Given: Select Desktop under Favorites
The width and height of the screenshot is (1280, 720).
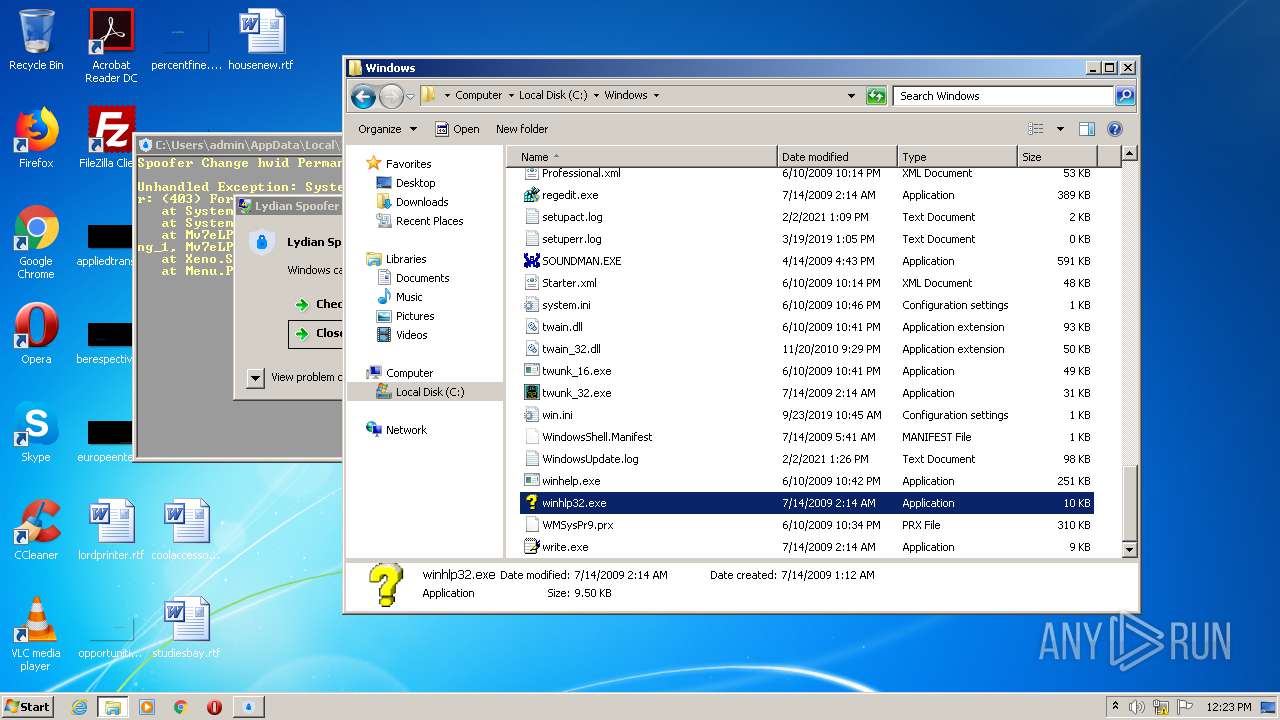Looking at the screenshot, I should [x=415, y=183].
